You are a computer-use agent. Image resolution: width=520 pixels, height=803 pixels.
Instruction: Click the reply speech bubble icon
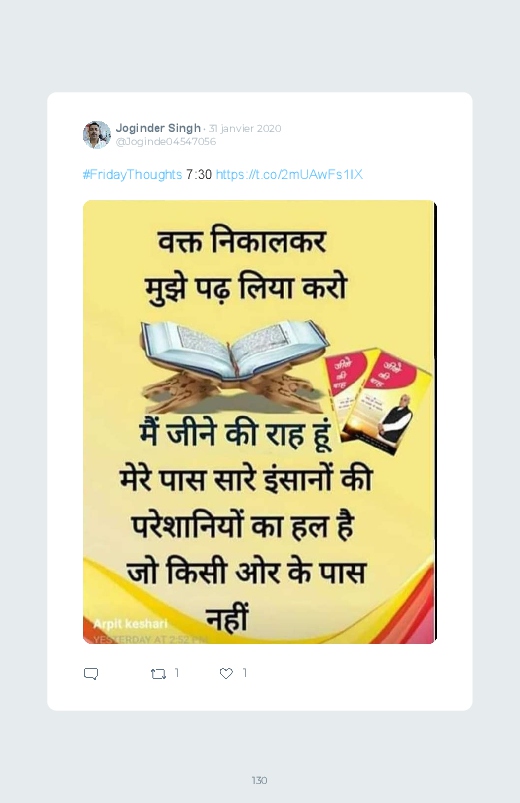pyautogui.click(x=91, y=673)
